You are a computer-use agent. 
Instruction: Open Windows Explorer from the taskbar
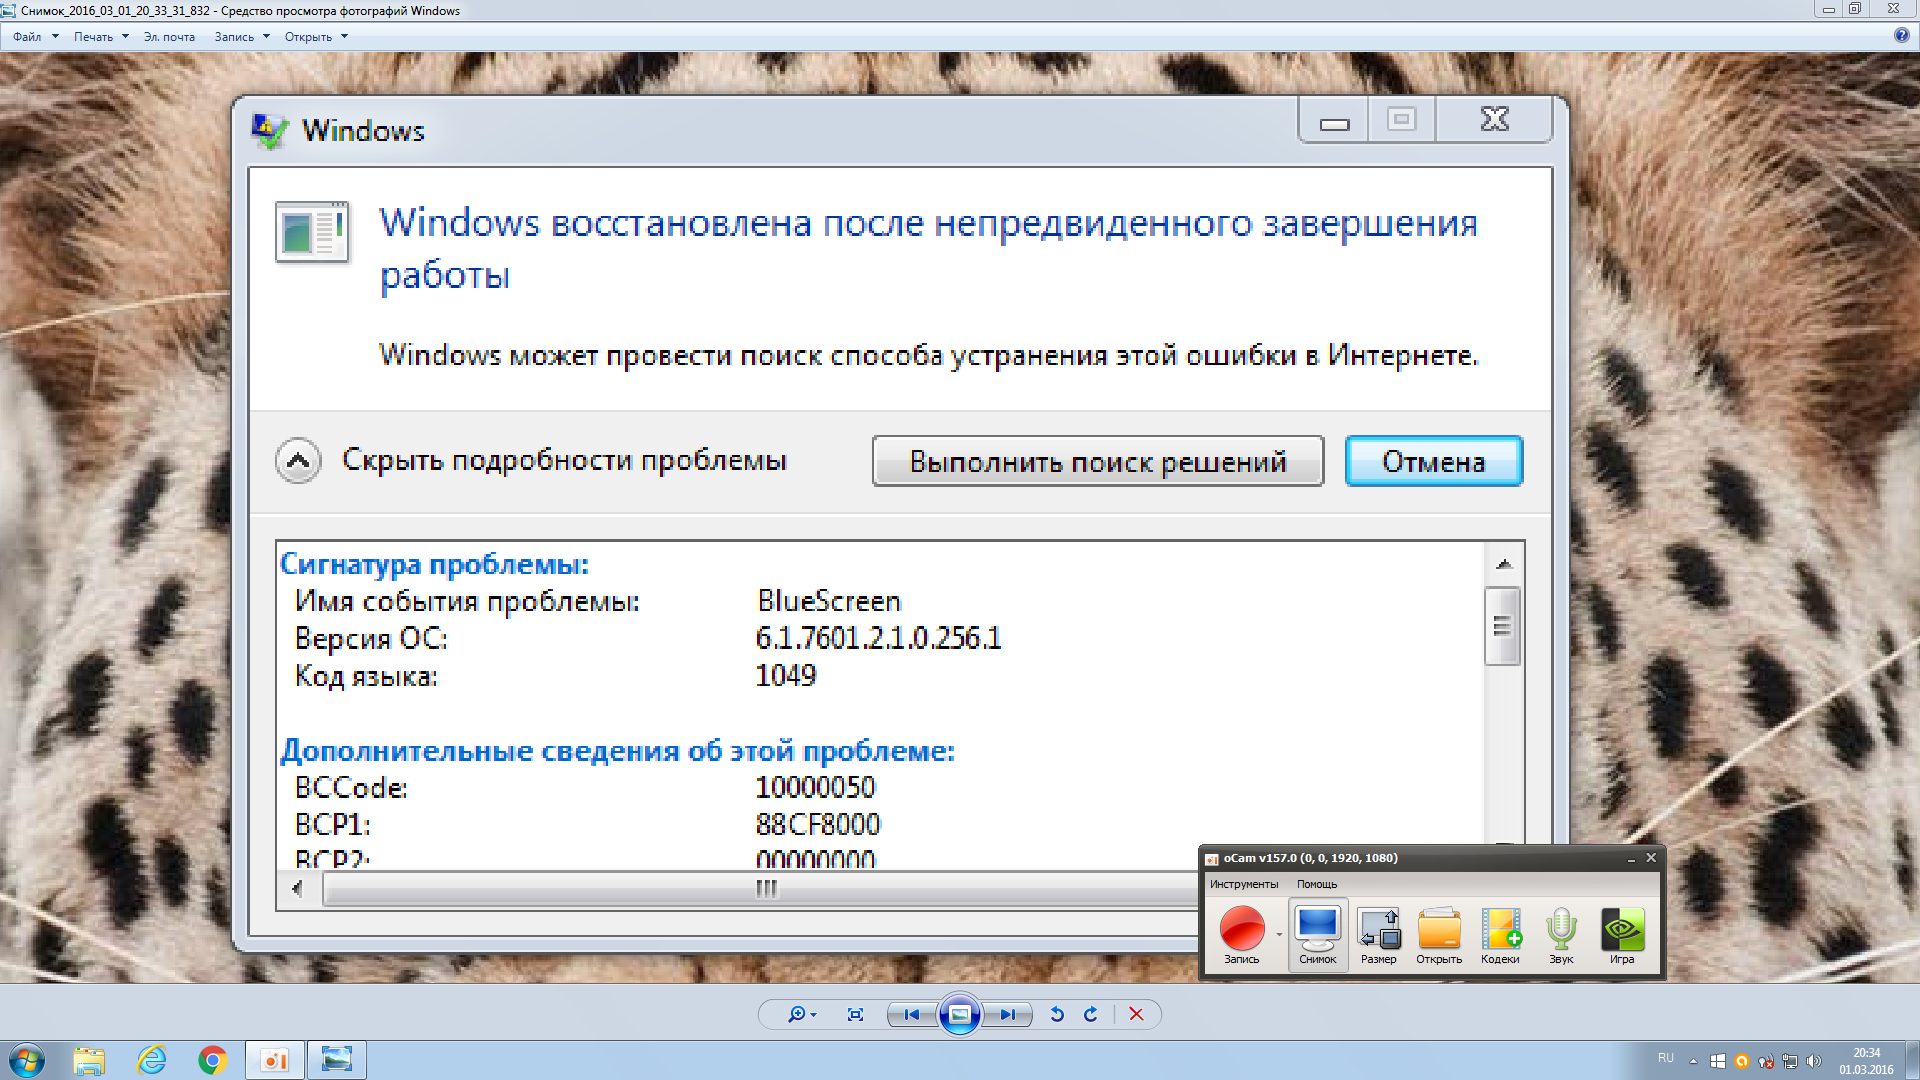click(89, 1060)
